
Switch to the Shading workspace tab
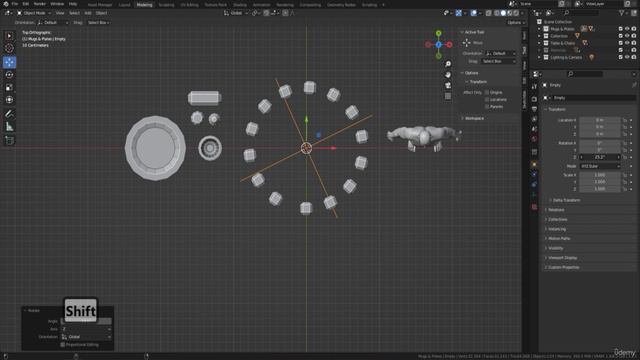pyautogui.click(x=240, y=5)
